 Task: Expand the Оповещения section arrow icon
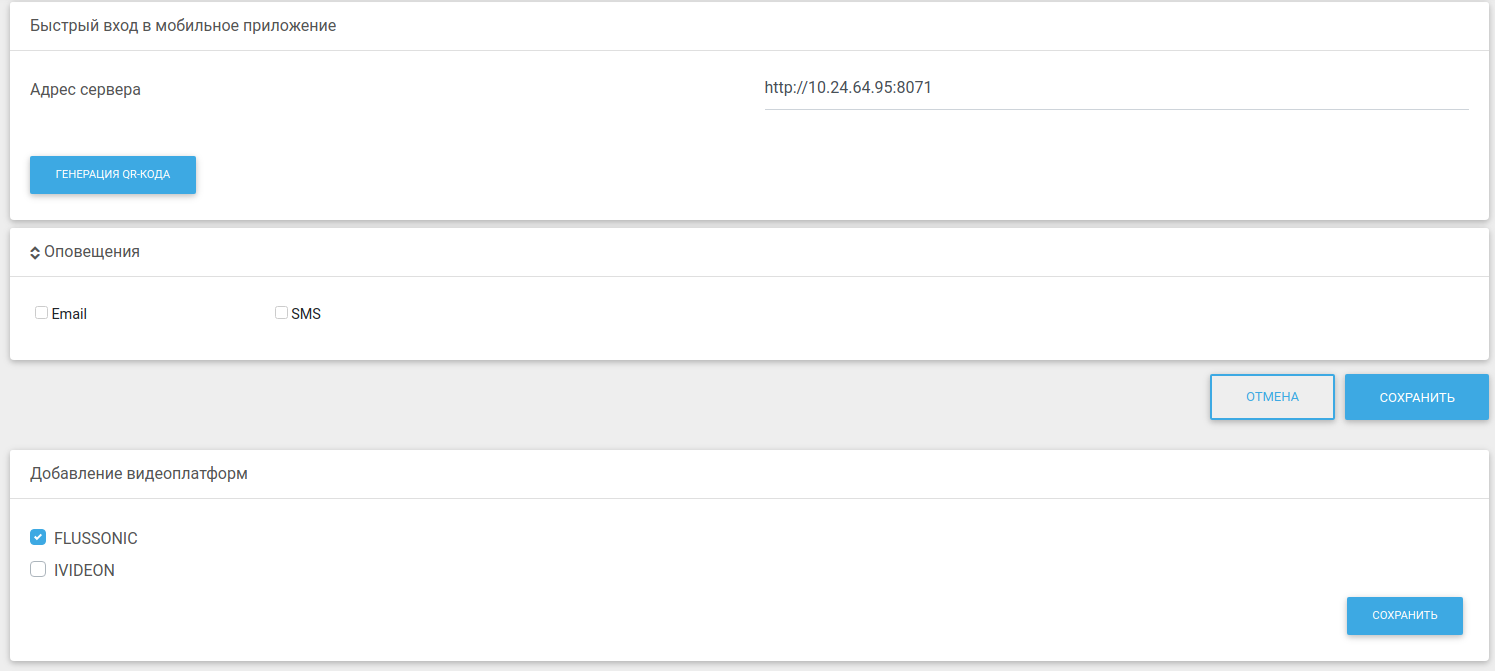(x=35, y=253)
